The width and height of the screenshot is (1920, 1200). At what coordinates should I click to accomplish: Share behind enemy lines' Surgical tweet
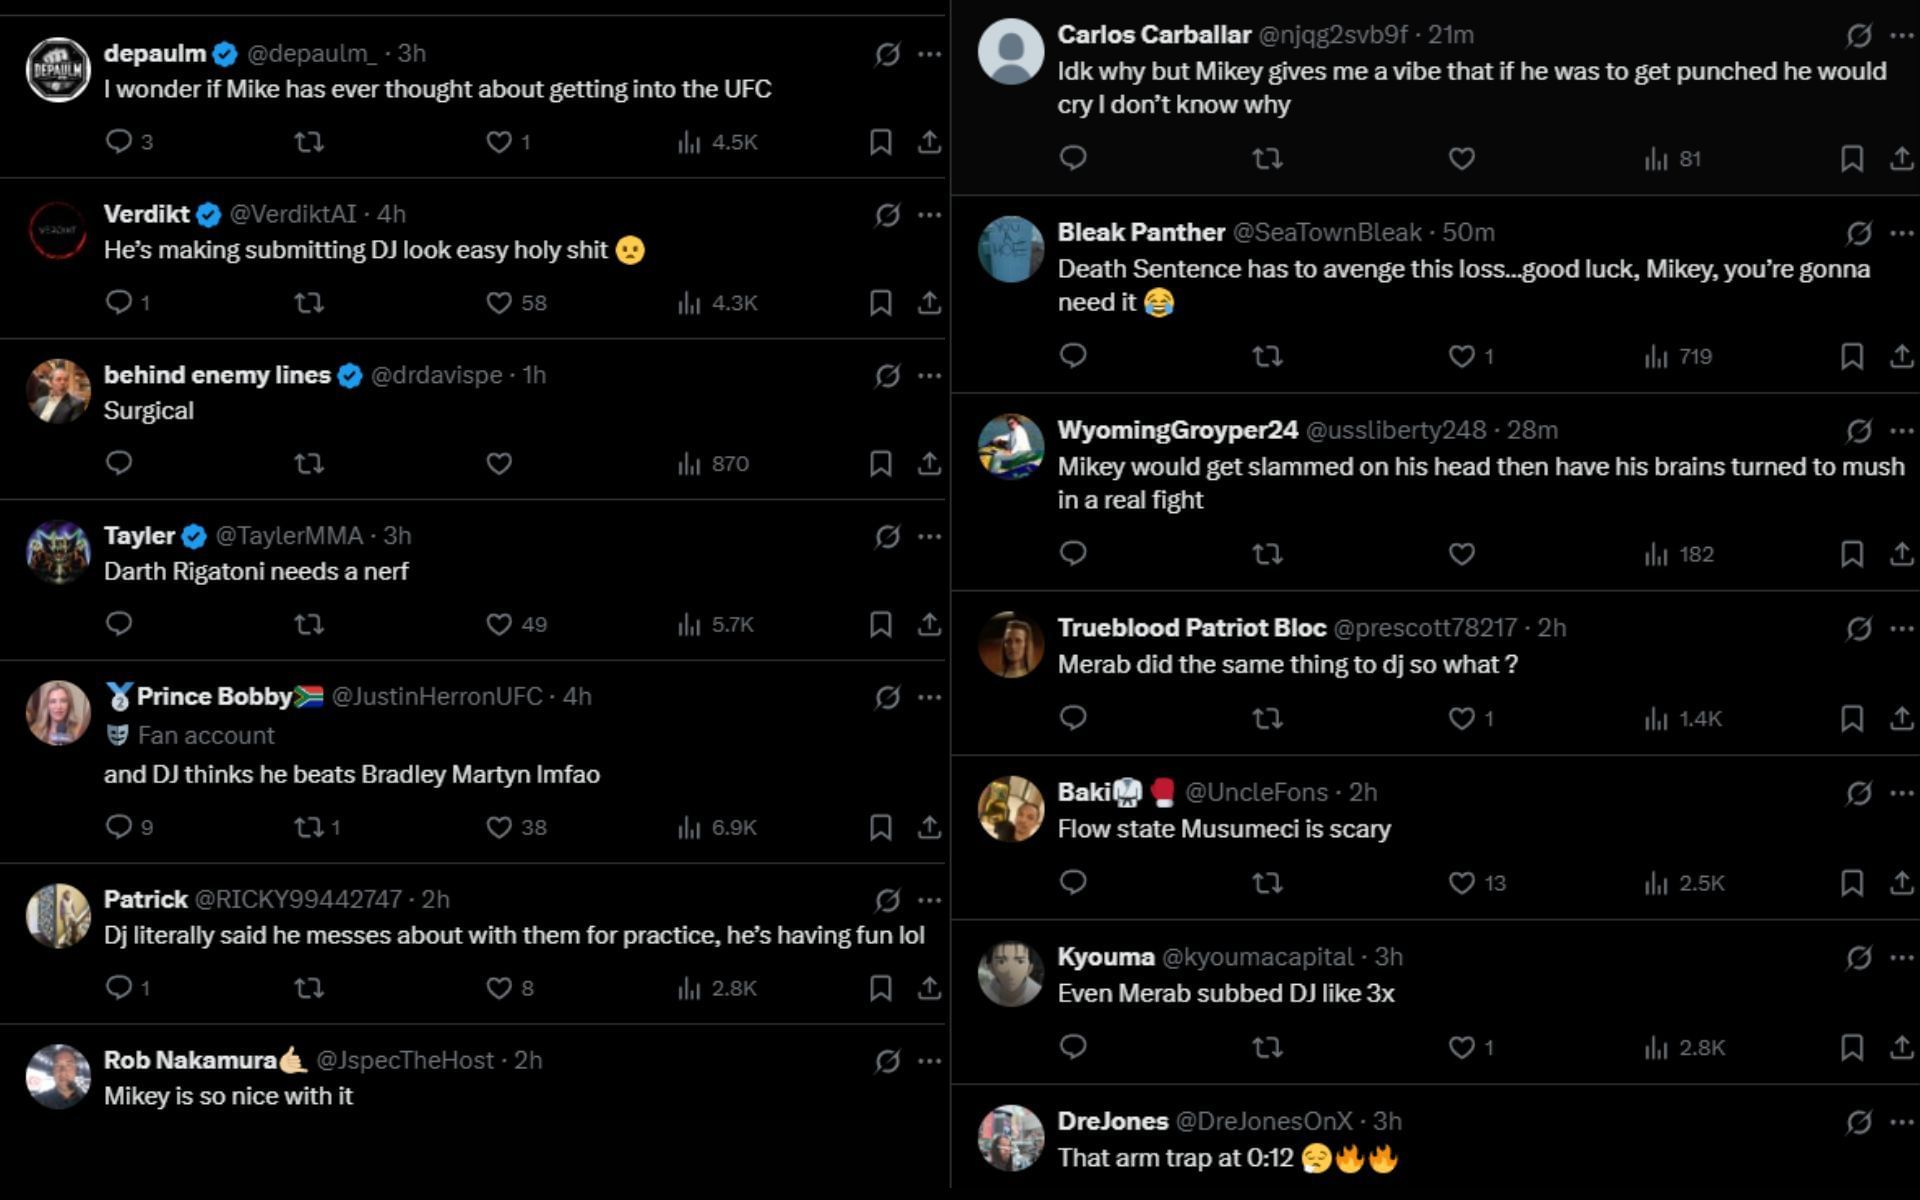(929, 464)
